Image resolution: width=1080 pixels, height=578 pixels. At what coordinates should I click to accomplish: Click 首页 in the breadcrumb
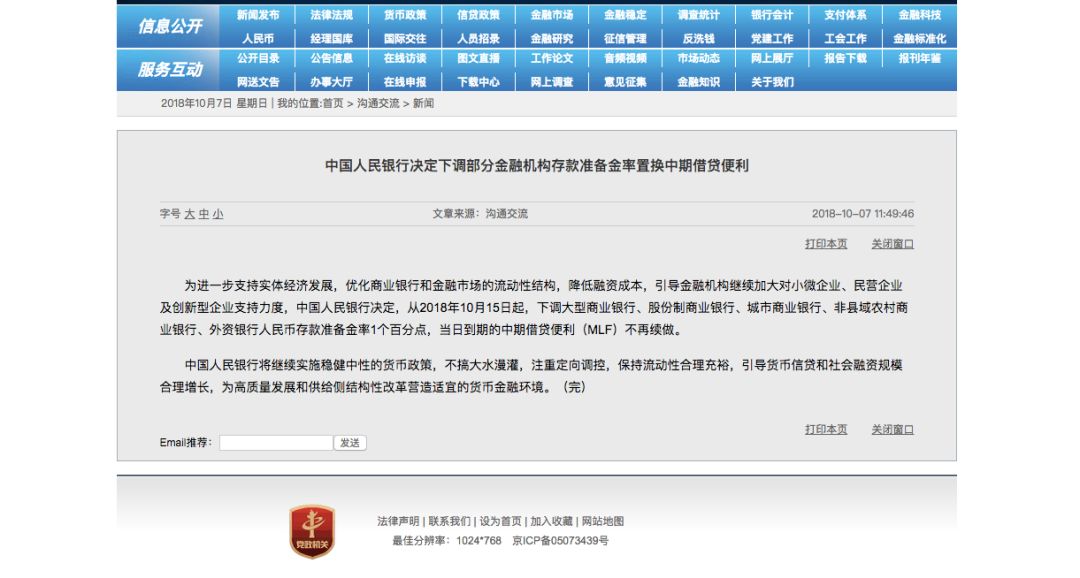pyautogui.click(x=333, y=103)
